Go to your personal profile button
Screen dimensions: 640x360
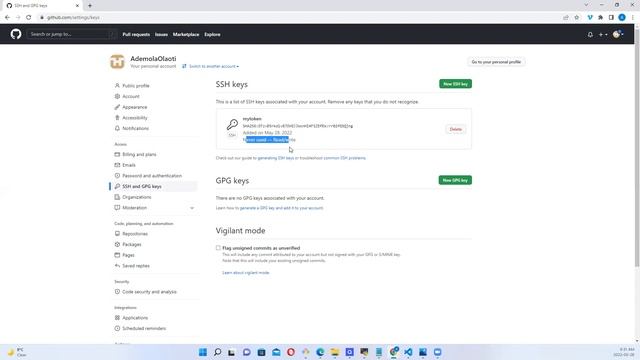pyautogui.click(x=496, y=62)
